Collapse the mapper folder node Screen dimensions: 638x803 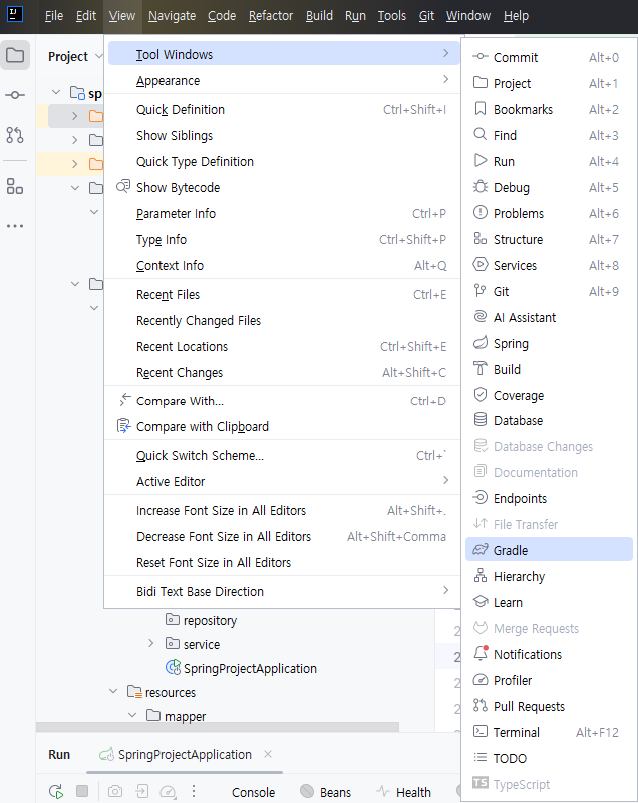[132, 715]
